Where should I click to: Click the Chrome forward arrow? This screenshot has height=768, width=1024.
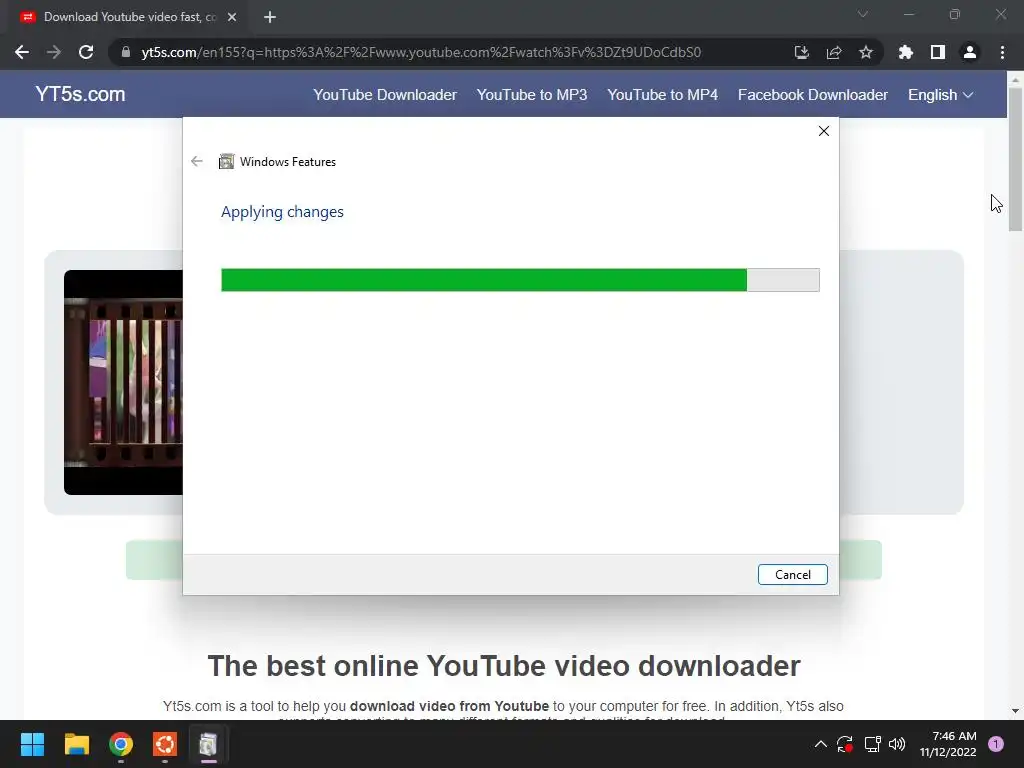[x=54, y=52]
